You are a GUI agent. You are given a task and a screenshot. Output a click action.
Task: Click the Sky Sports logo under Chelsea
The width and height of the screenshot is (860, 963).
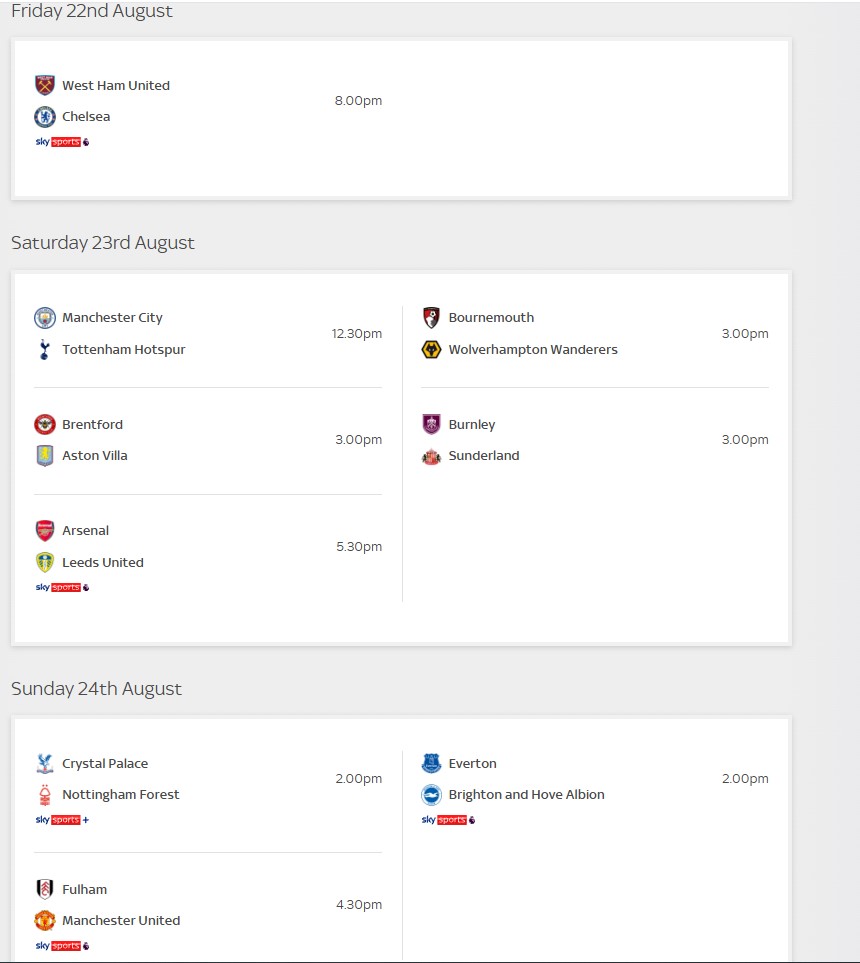coord(62,142)
